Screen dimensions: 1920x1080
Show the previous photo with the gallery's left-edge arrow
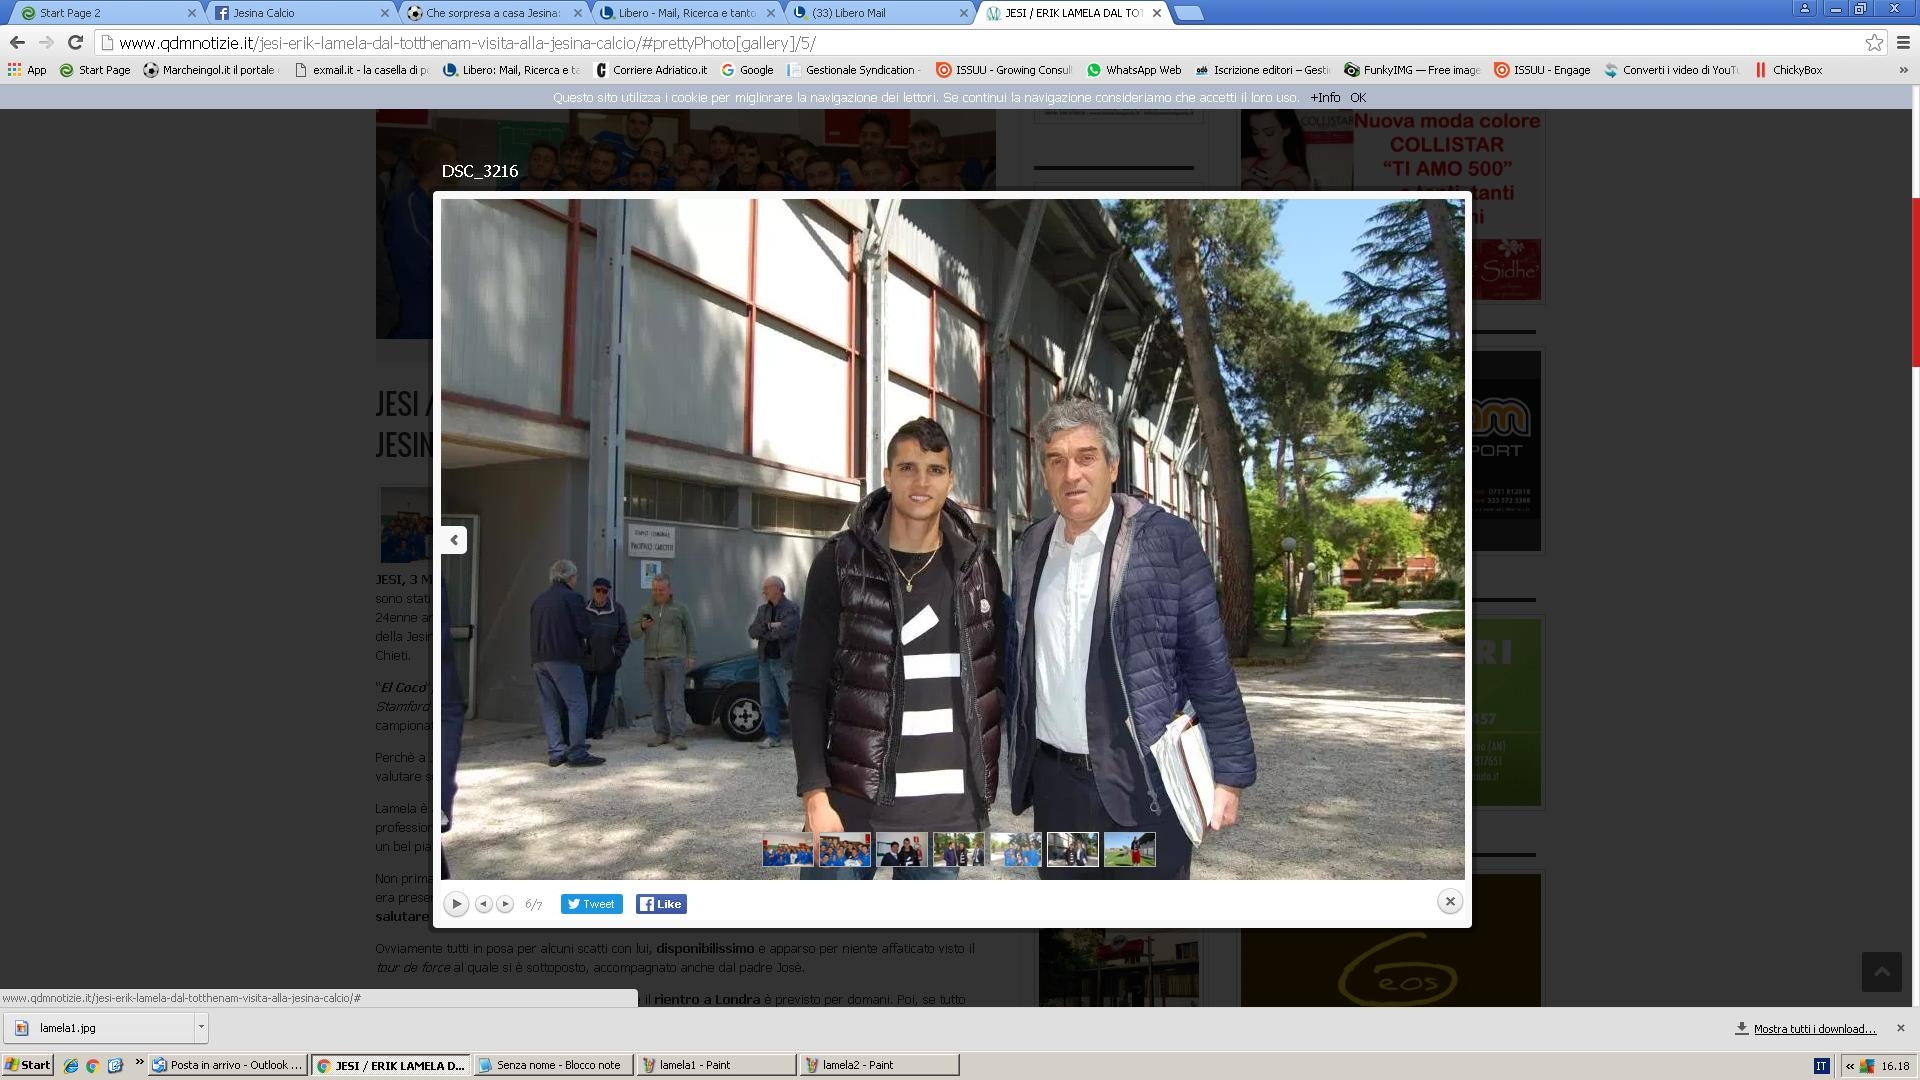[x=454, y=540]
